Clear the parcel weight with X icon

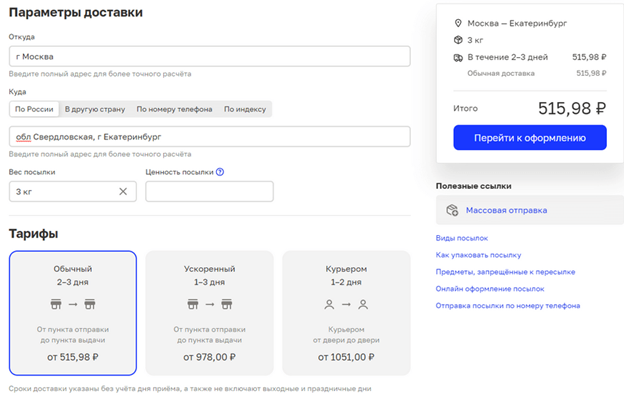tap(123, 191)
